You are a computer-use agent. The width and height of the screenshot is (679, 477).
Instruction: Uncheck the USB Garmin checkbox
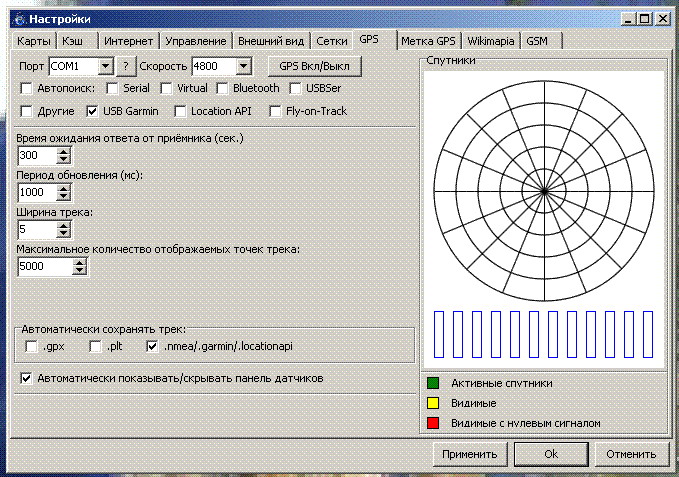pos(93,111)
